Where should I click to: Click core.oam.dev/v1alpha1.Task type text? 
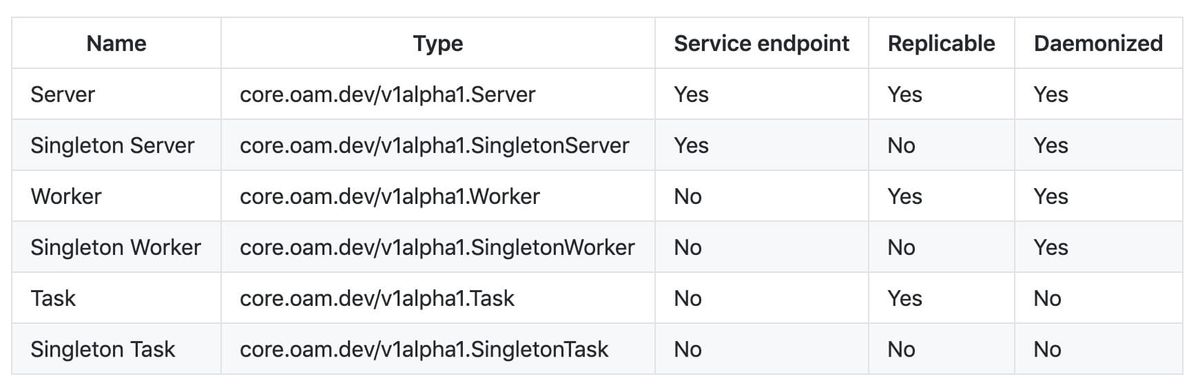pos(378,299)
